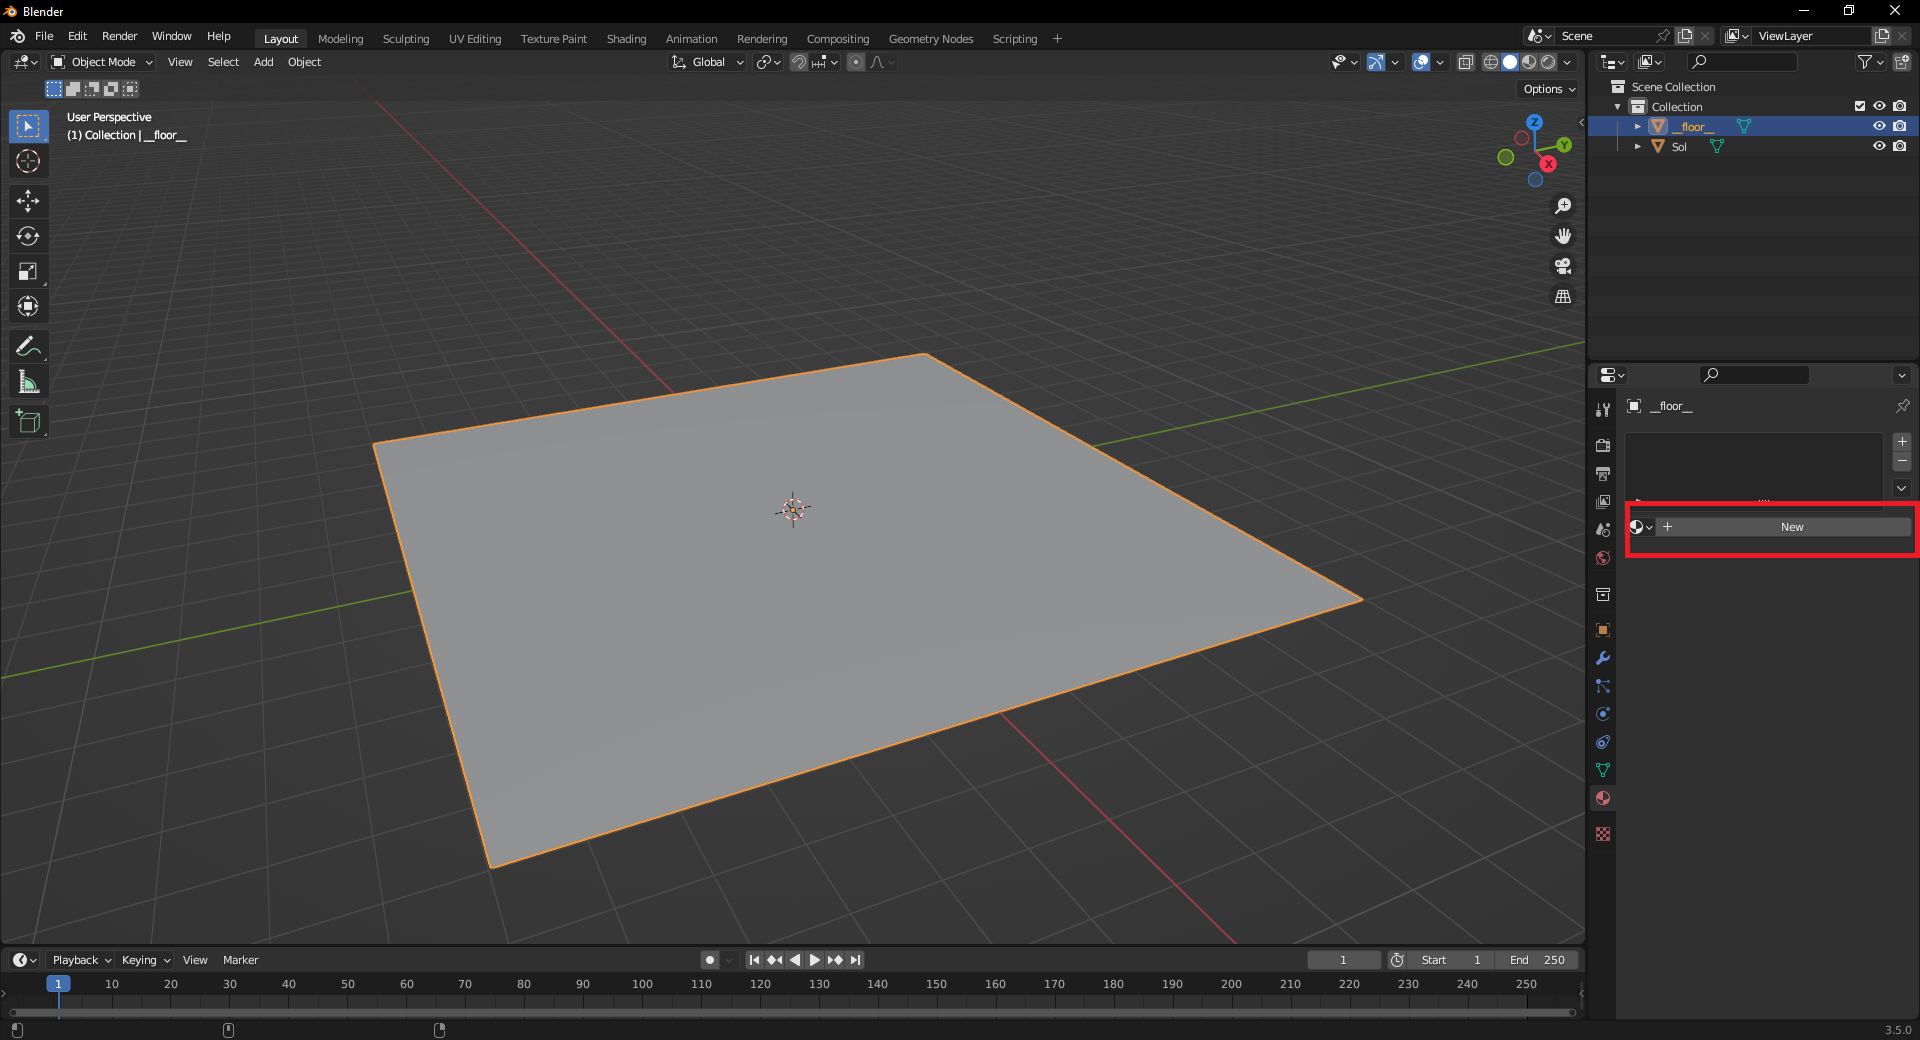Open the Object properties tab
Image resolution: width=1920 pixels, height=1040 pixels.
click(x=1603, y=630)
